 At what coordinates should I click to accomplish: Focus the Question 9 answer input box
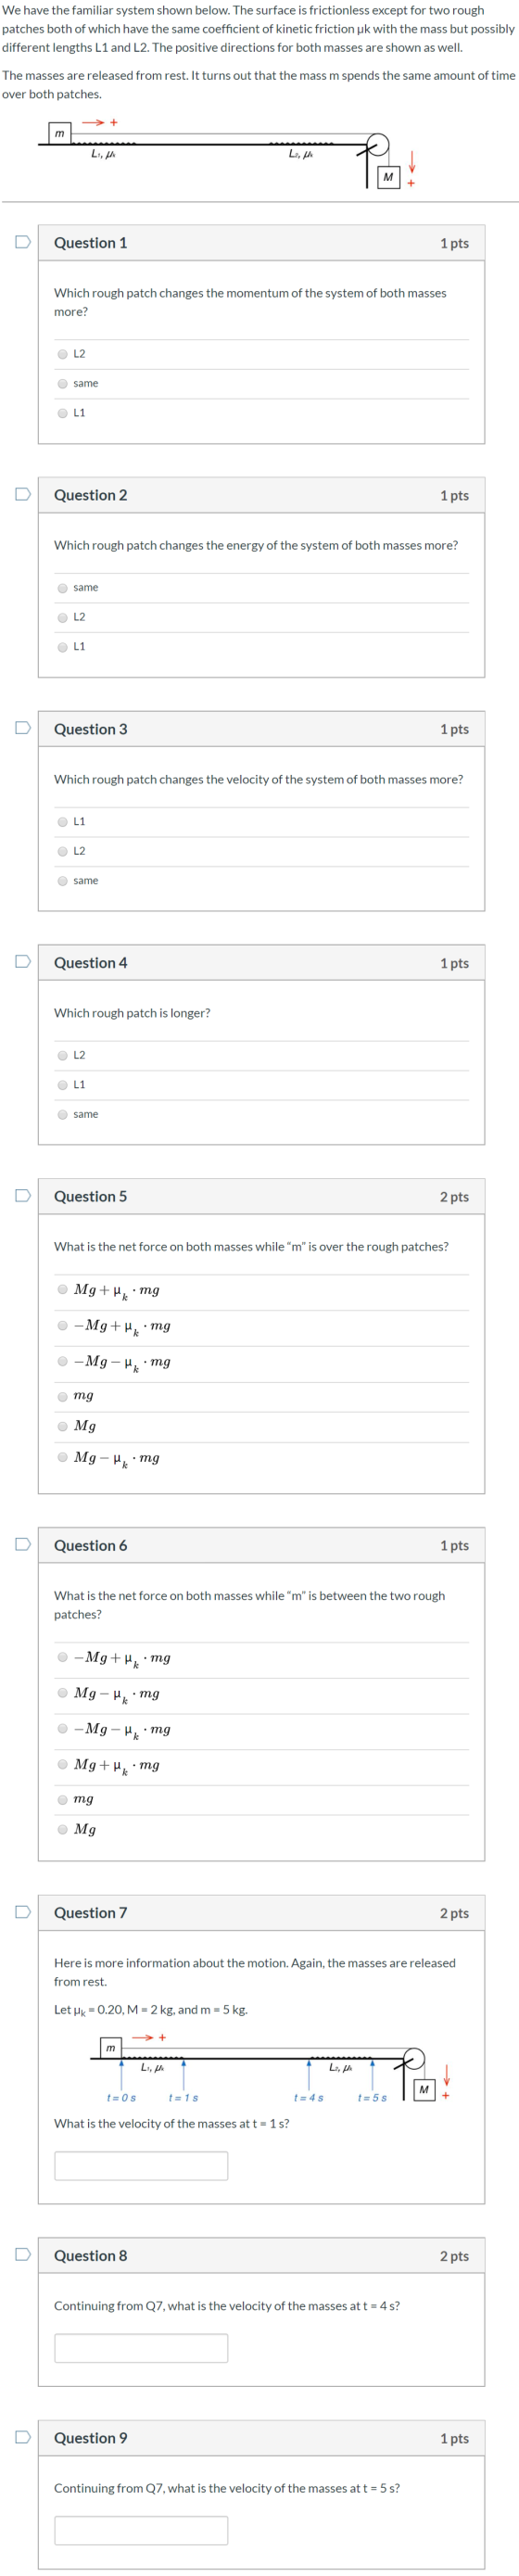(141, 2530)
